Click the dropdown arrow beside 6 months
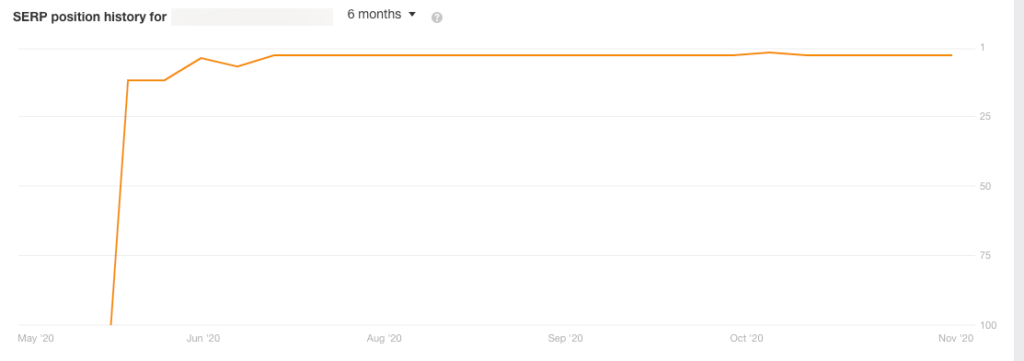Screen dimensions: 1024x361 pyautogui.click(x=411, y=14)
